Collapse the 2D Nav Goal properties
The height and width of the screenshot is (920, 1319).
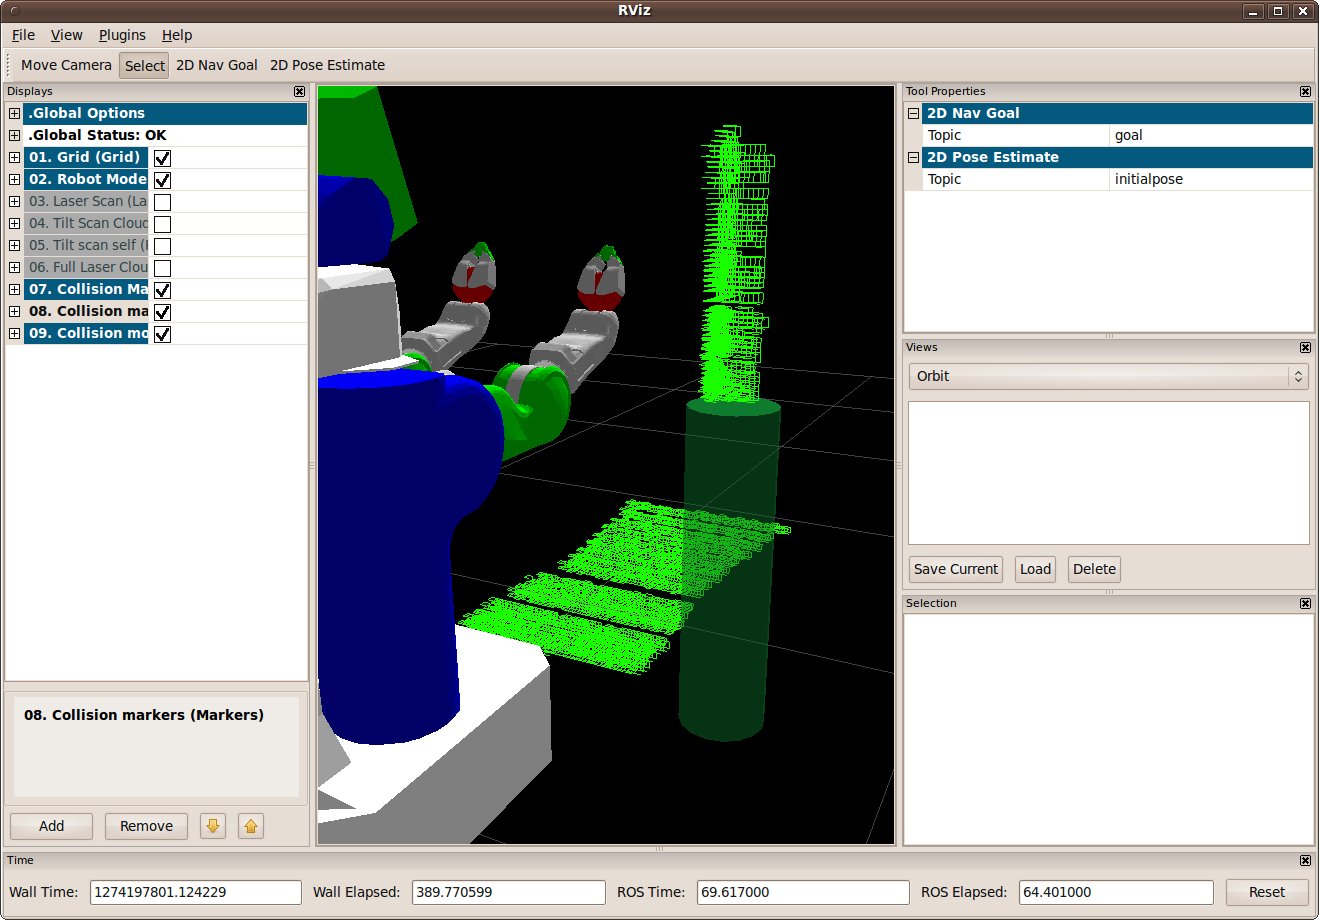coord(913,114)
